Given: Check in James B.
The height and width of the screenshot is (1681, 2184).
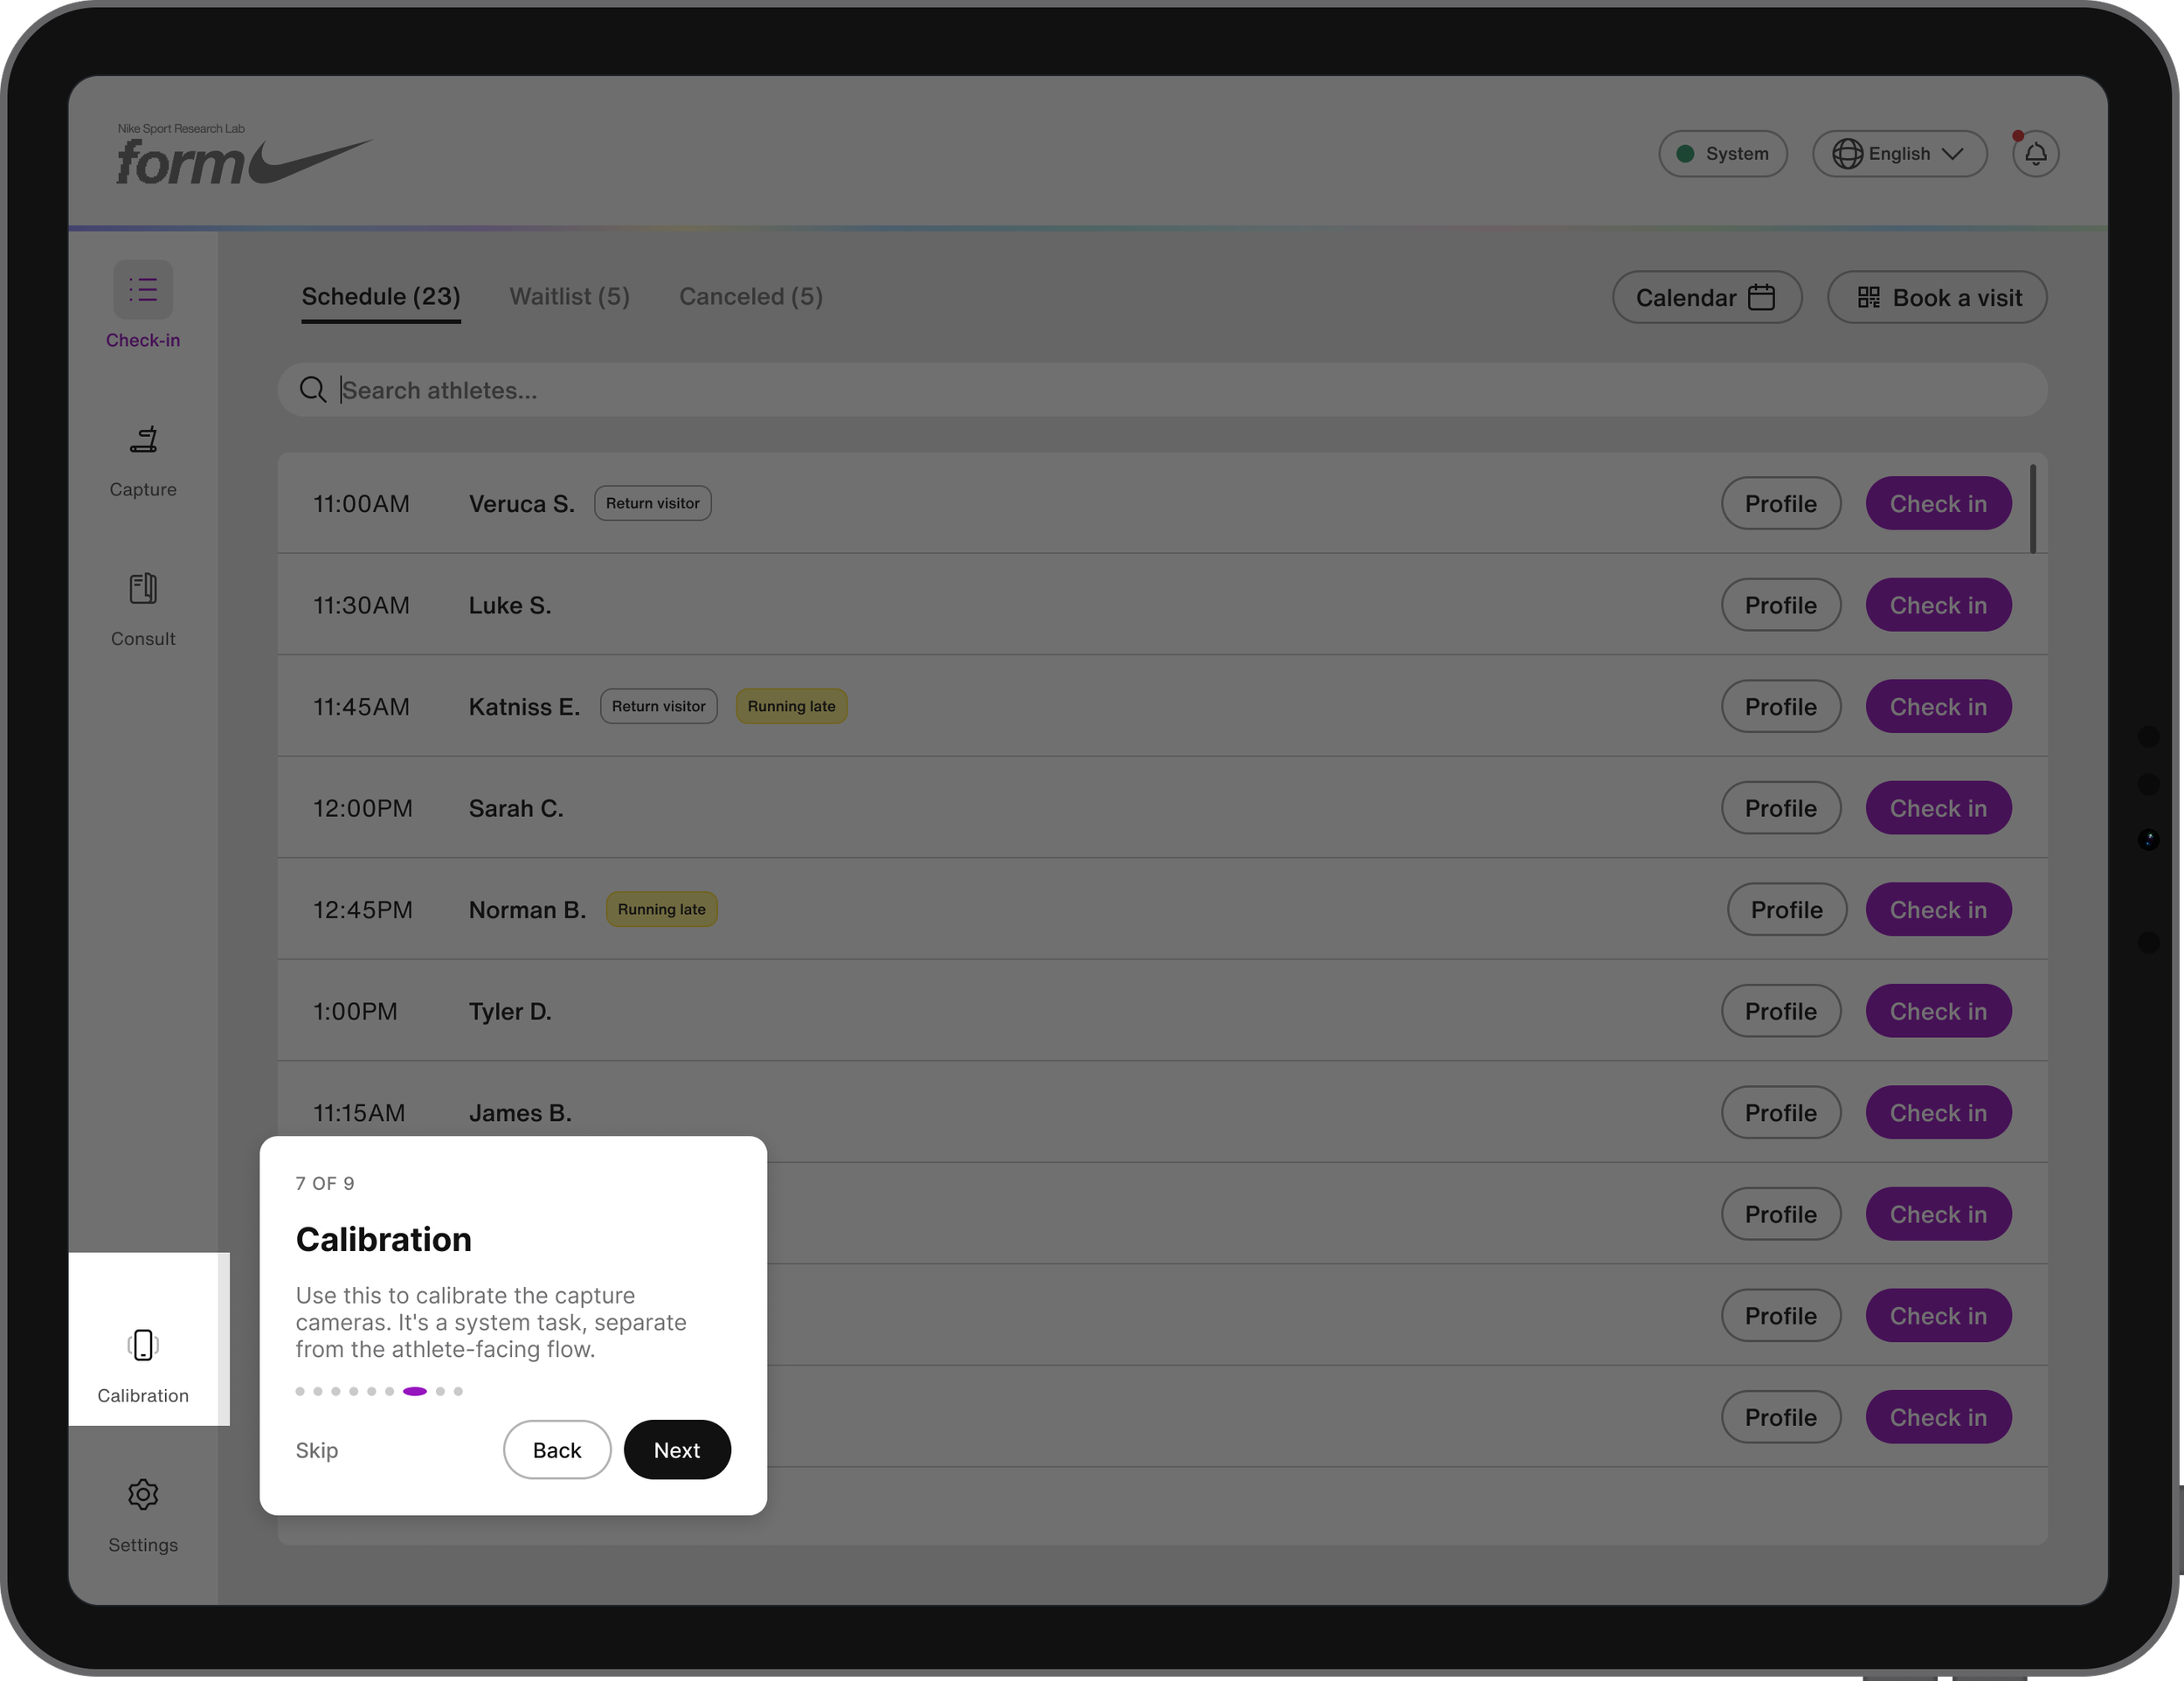Looking at the screenshot, I should (x=1937, y=1112).
